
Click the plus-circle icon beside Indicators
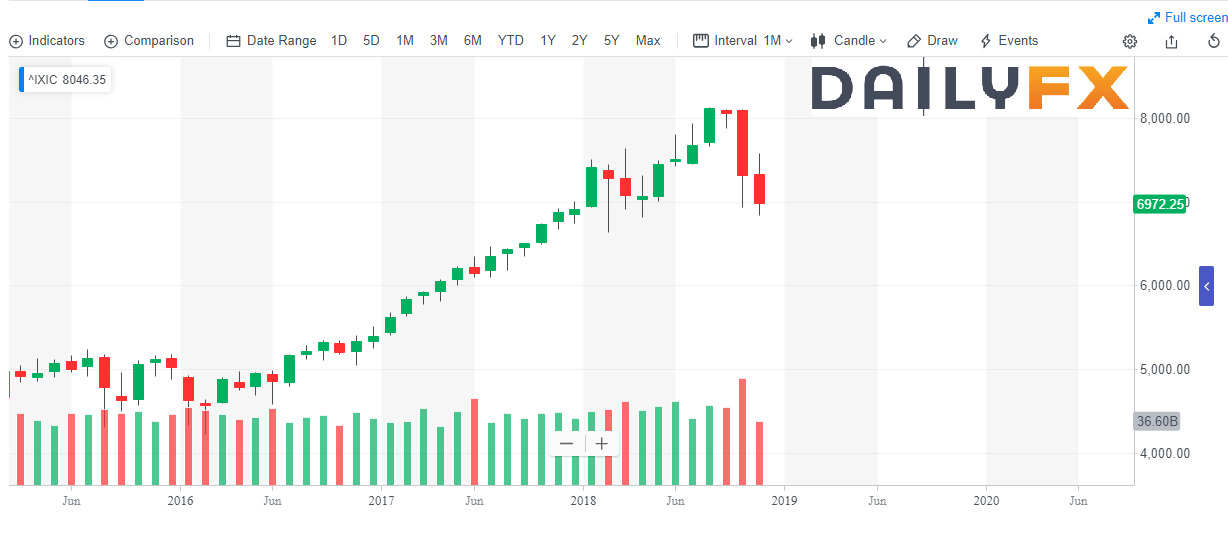16,41
